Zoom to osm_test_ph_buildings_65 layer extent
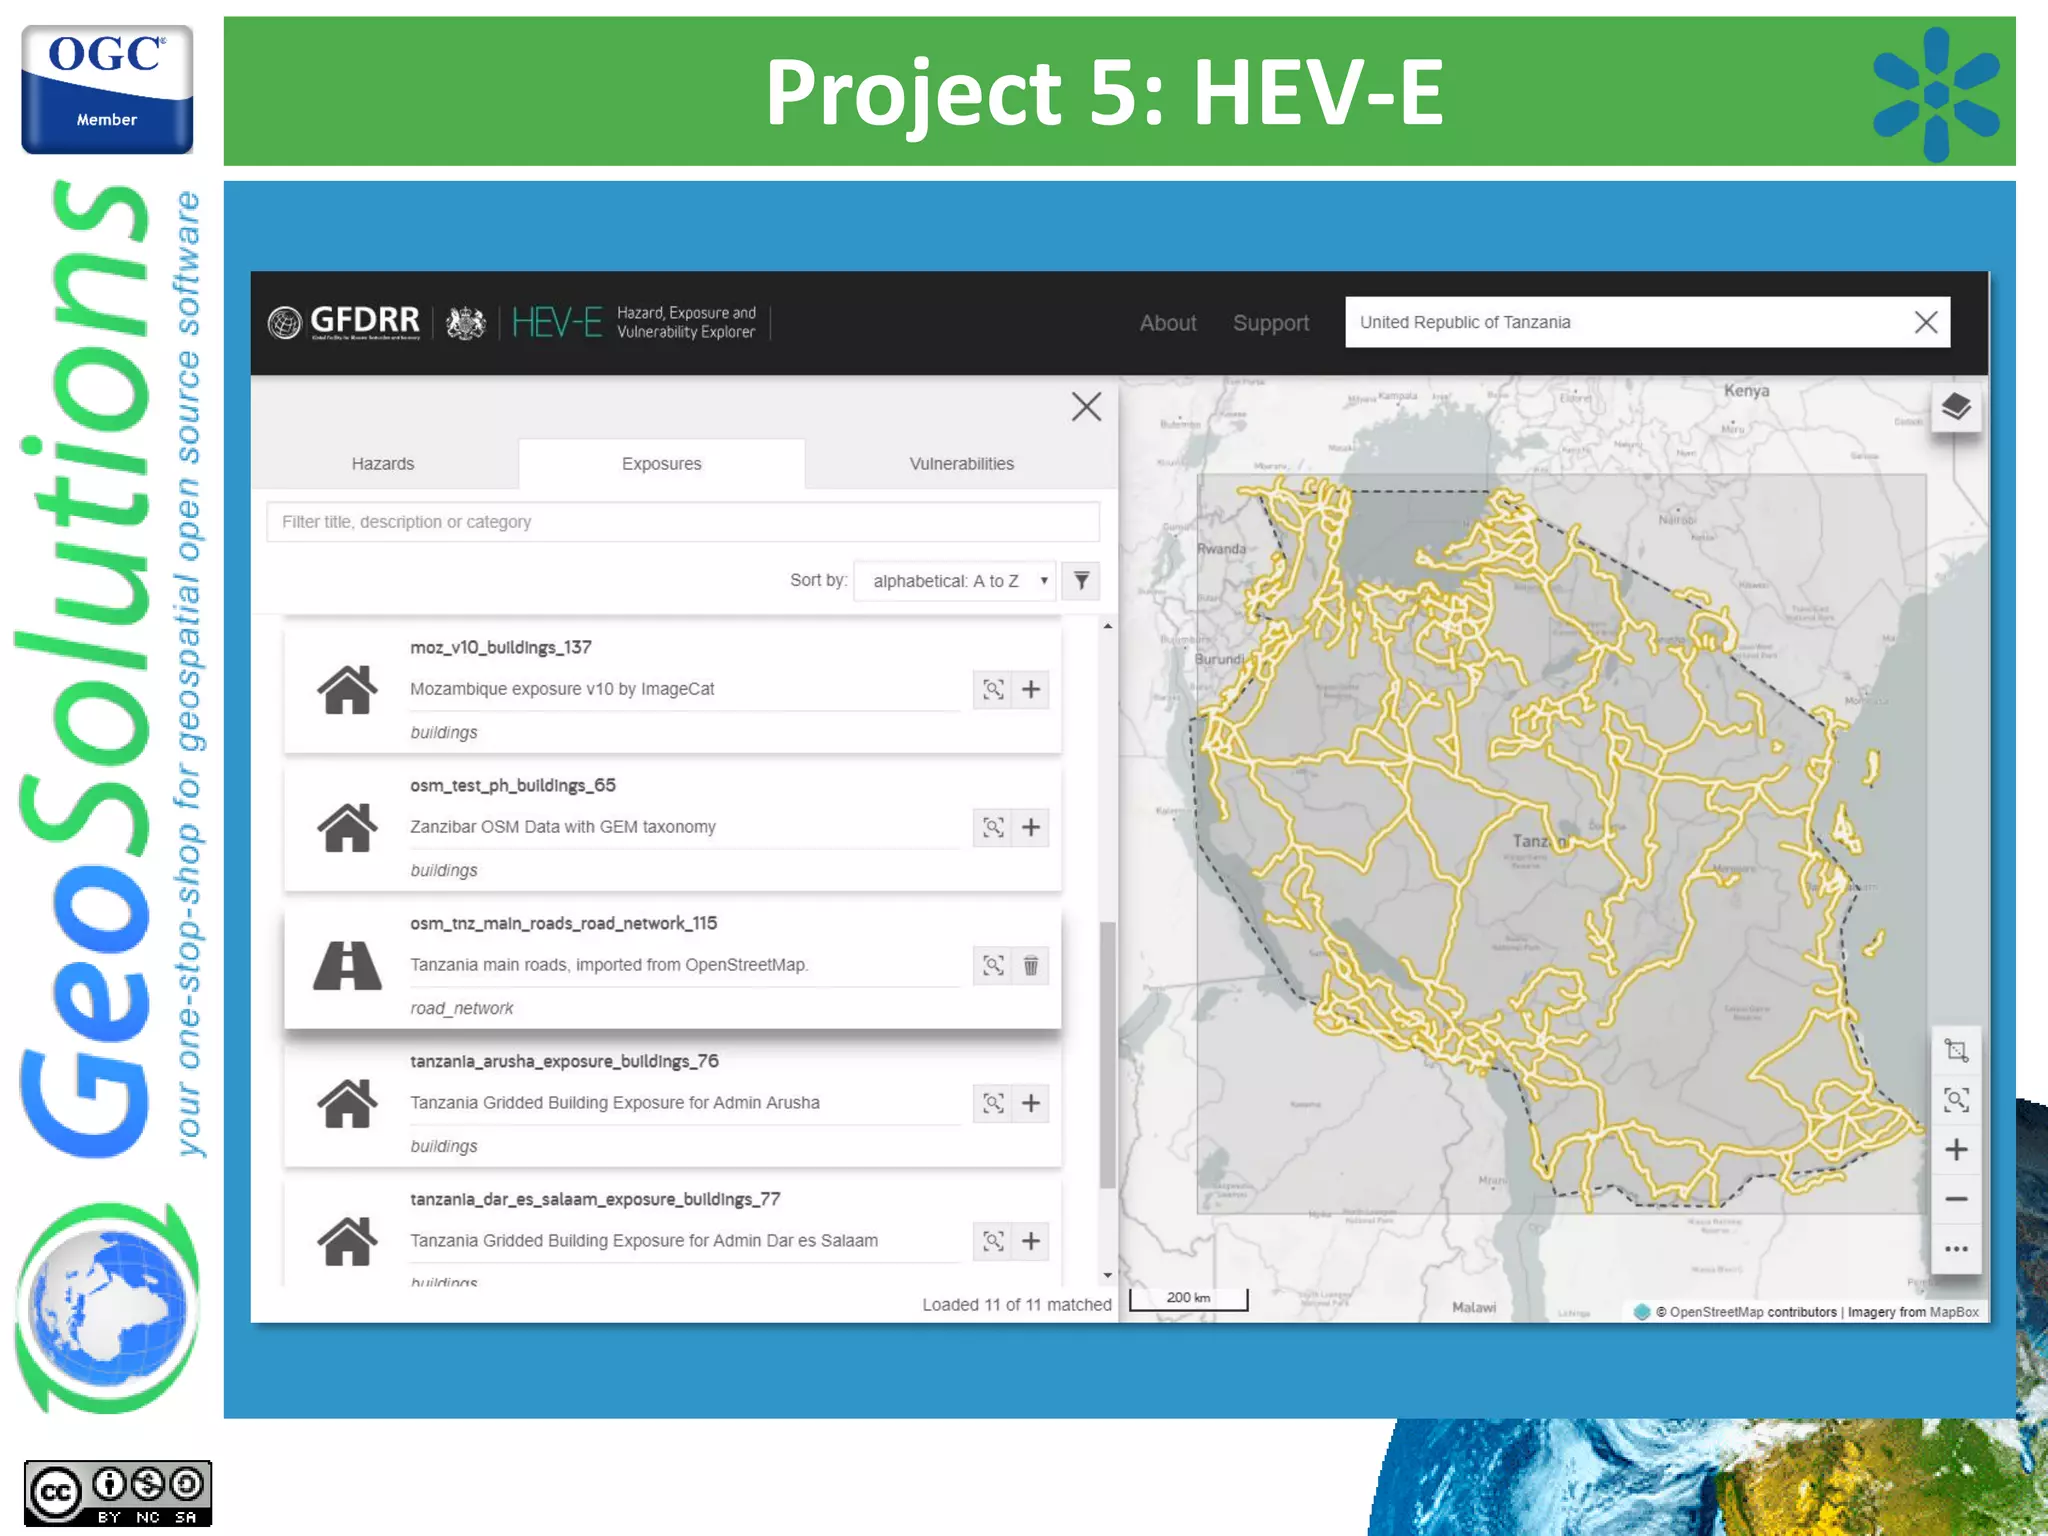The image size is (2048, 1536). tap(993, 827)
